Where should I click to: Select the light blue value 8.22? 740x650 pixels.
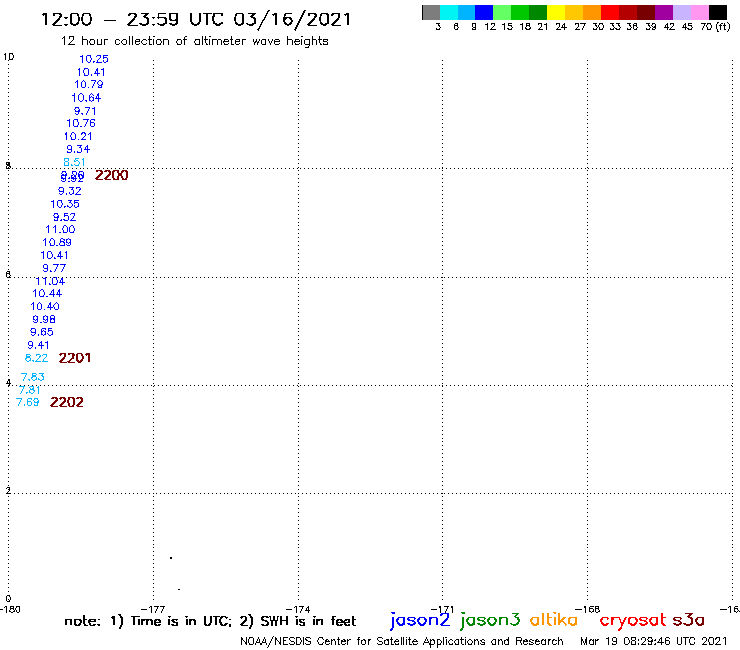pos(36,358)
